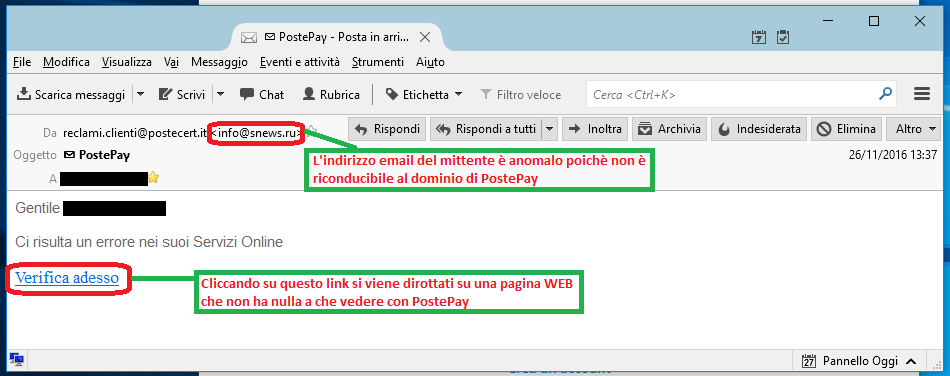Open the tasks tab icon
Screen dimensions: 950x376
point(783,37)
